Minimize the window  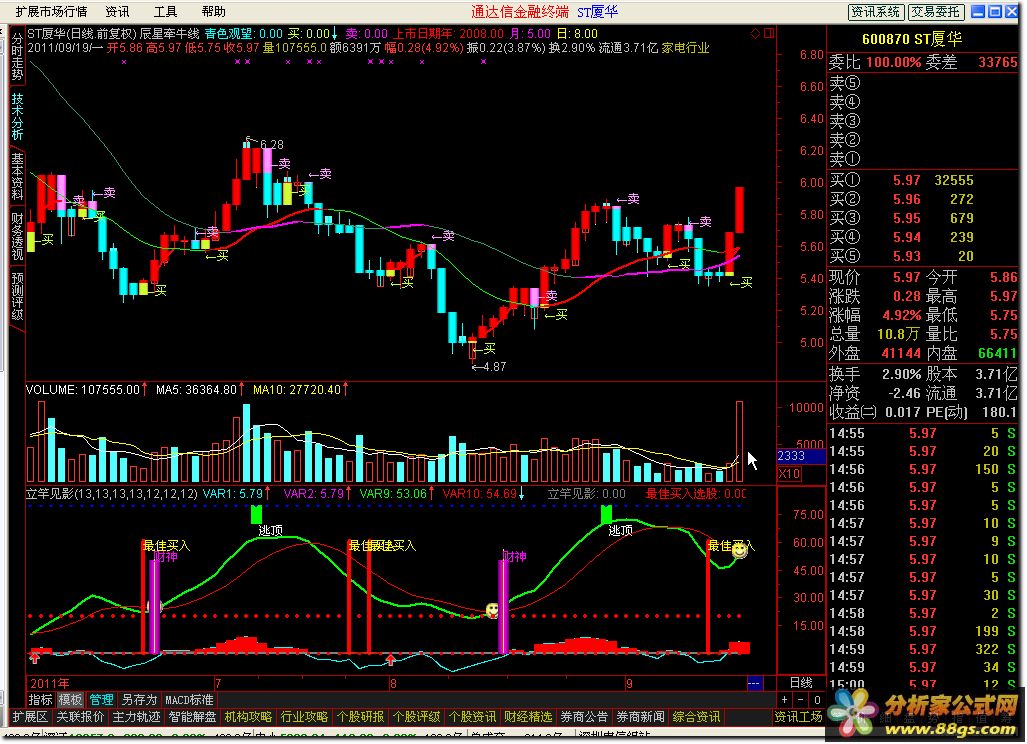click(977, 12)
